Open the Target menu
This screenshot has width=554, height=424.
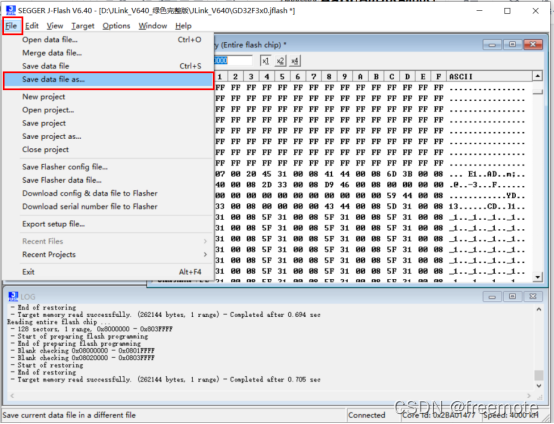click(x=83, y=26)
